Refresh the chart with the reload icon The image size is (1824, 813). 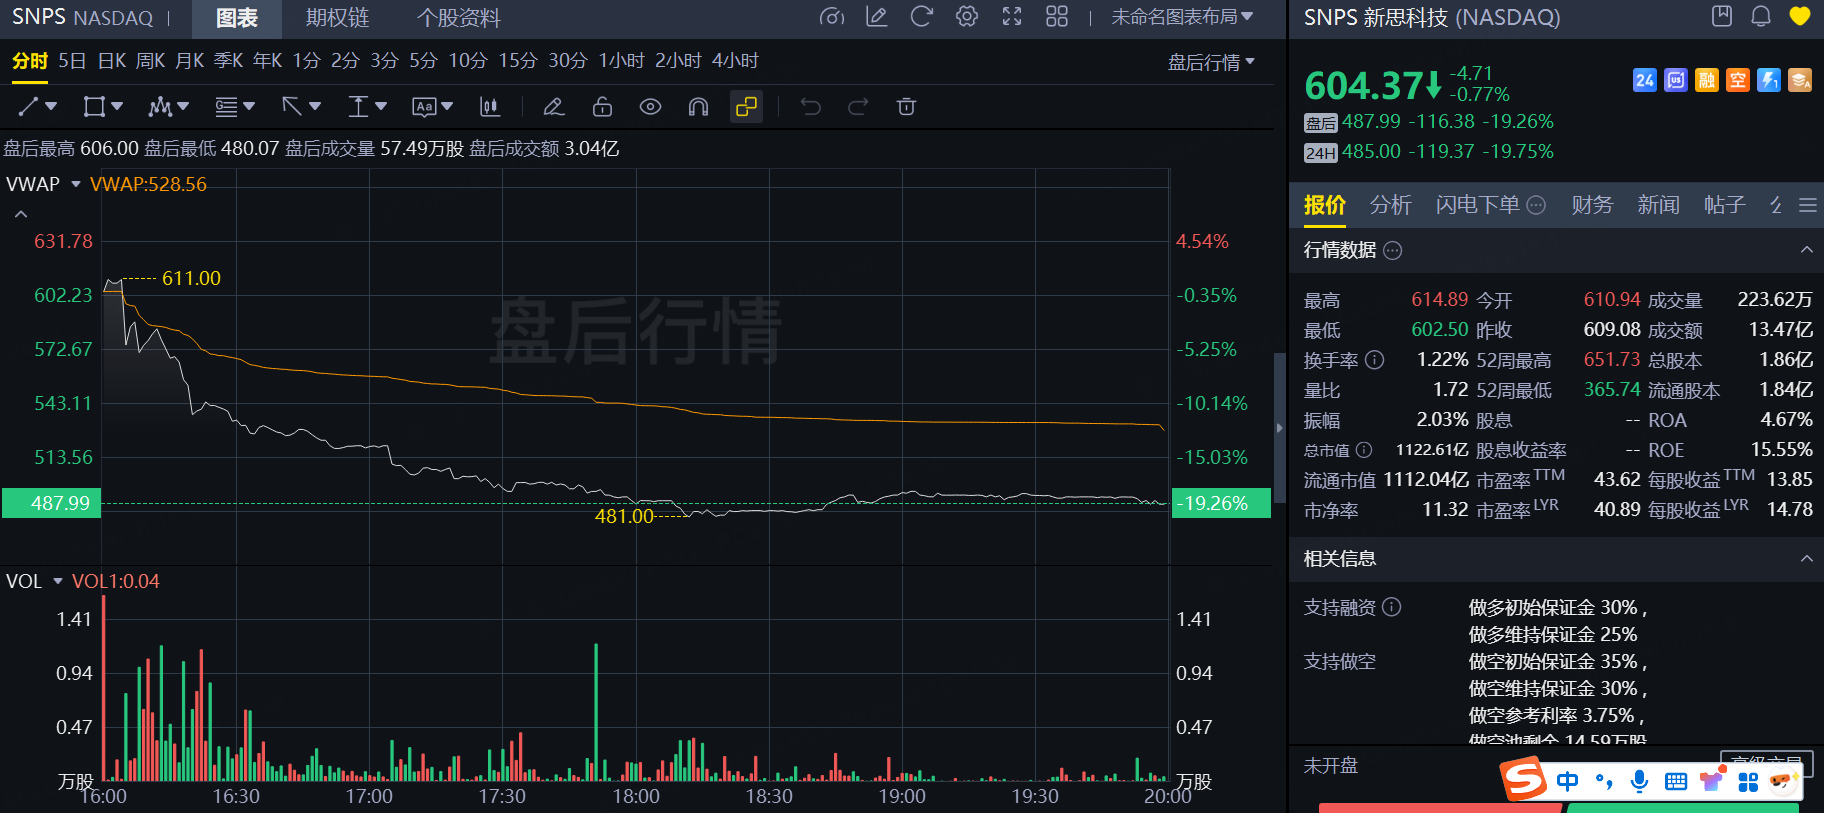point(922,17)
